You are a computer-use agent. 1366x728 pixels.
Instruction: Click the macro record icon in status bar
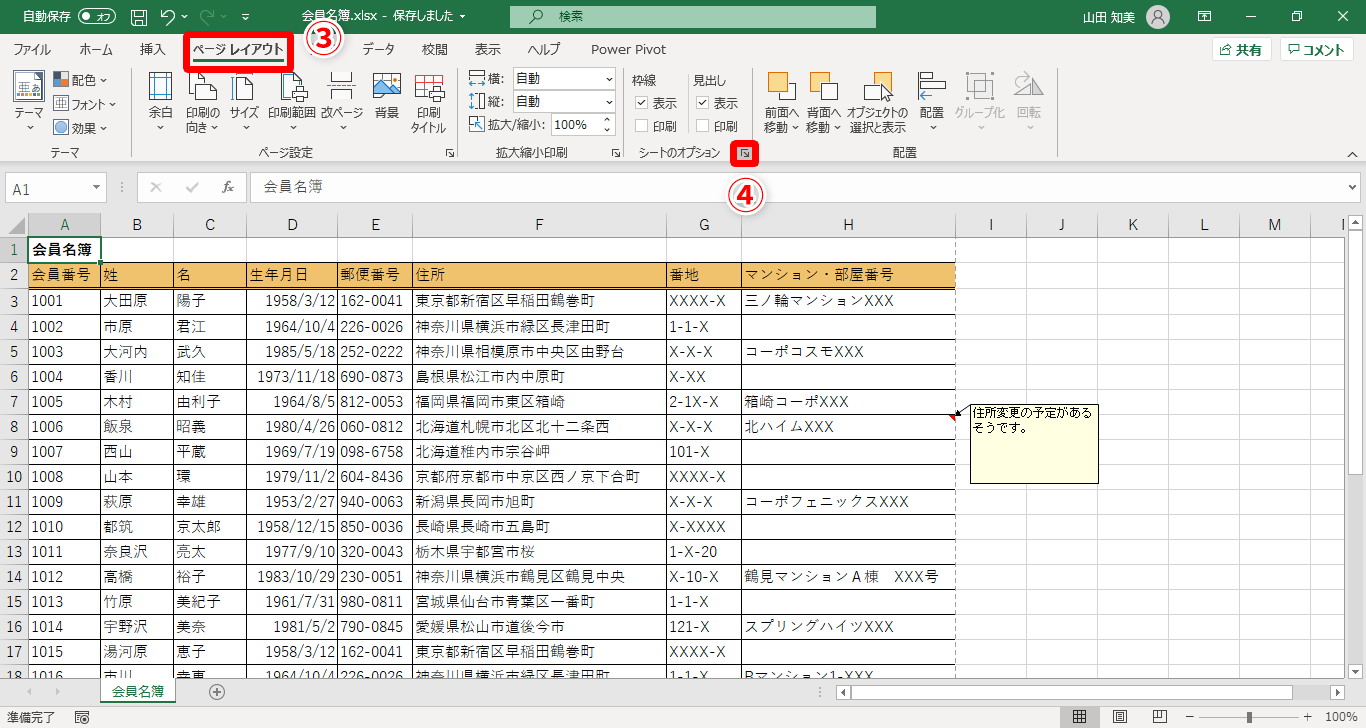point(82,717)
